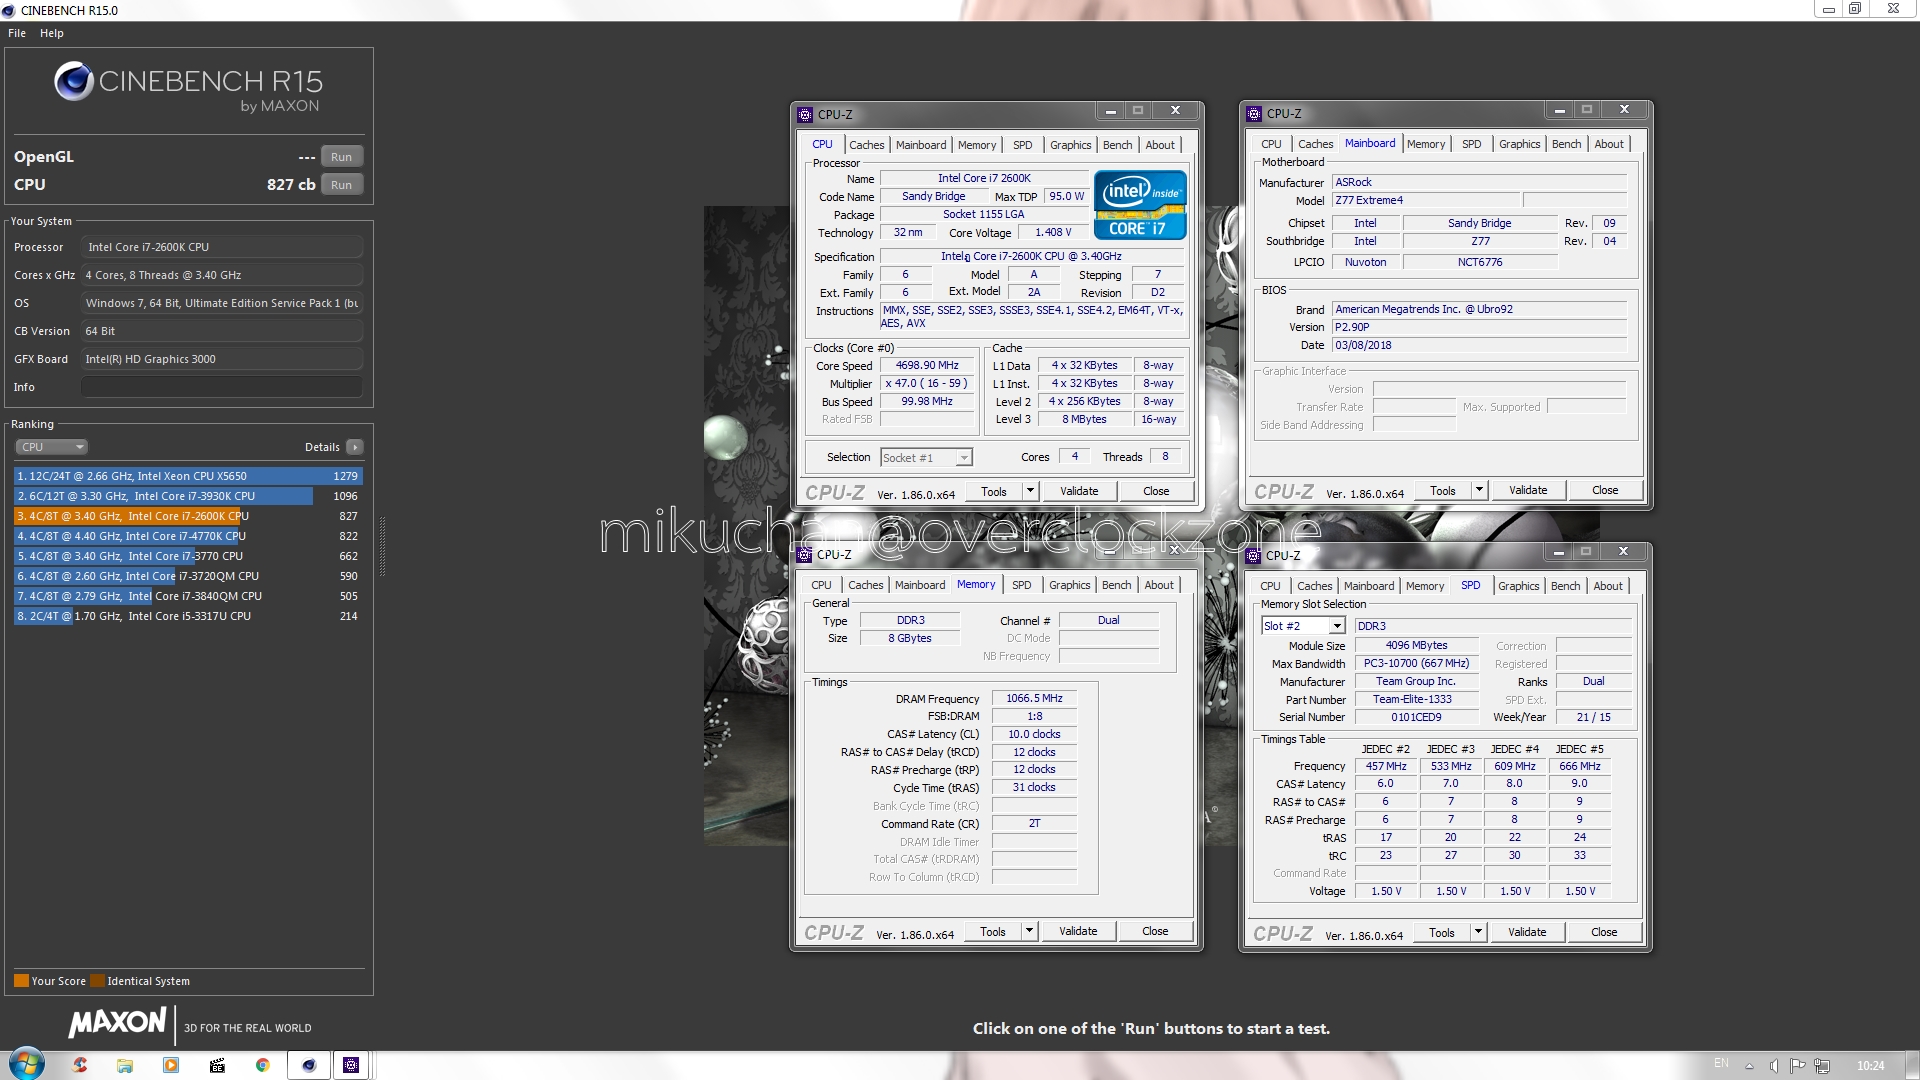Viewport: 1920px width, 1080px height.
Task: Open the ranking CPU dropdown
Action: click(x=52, y=447)
